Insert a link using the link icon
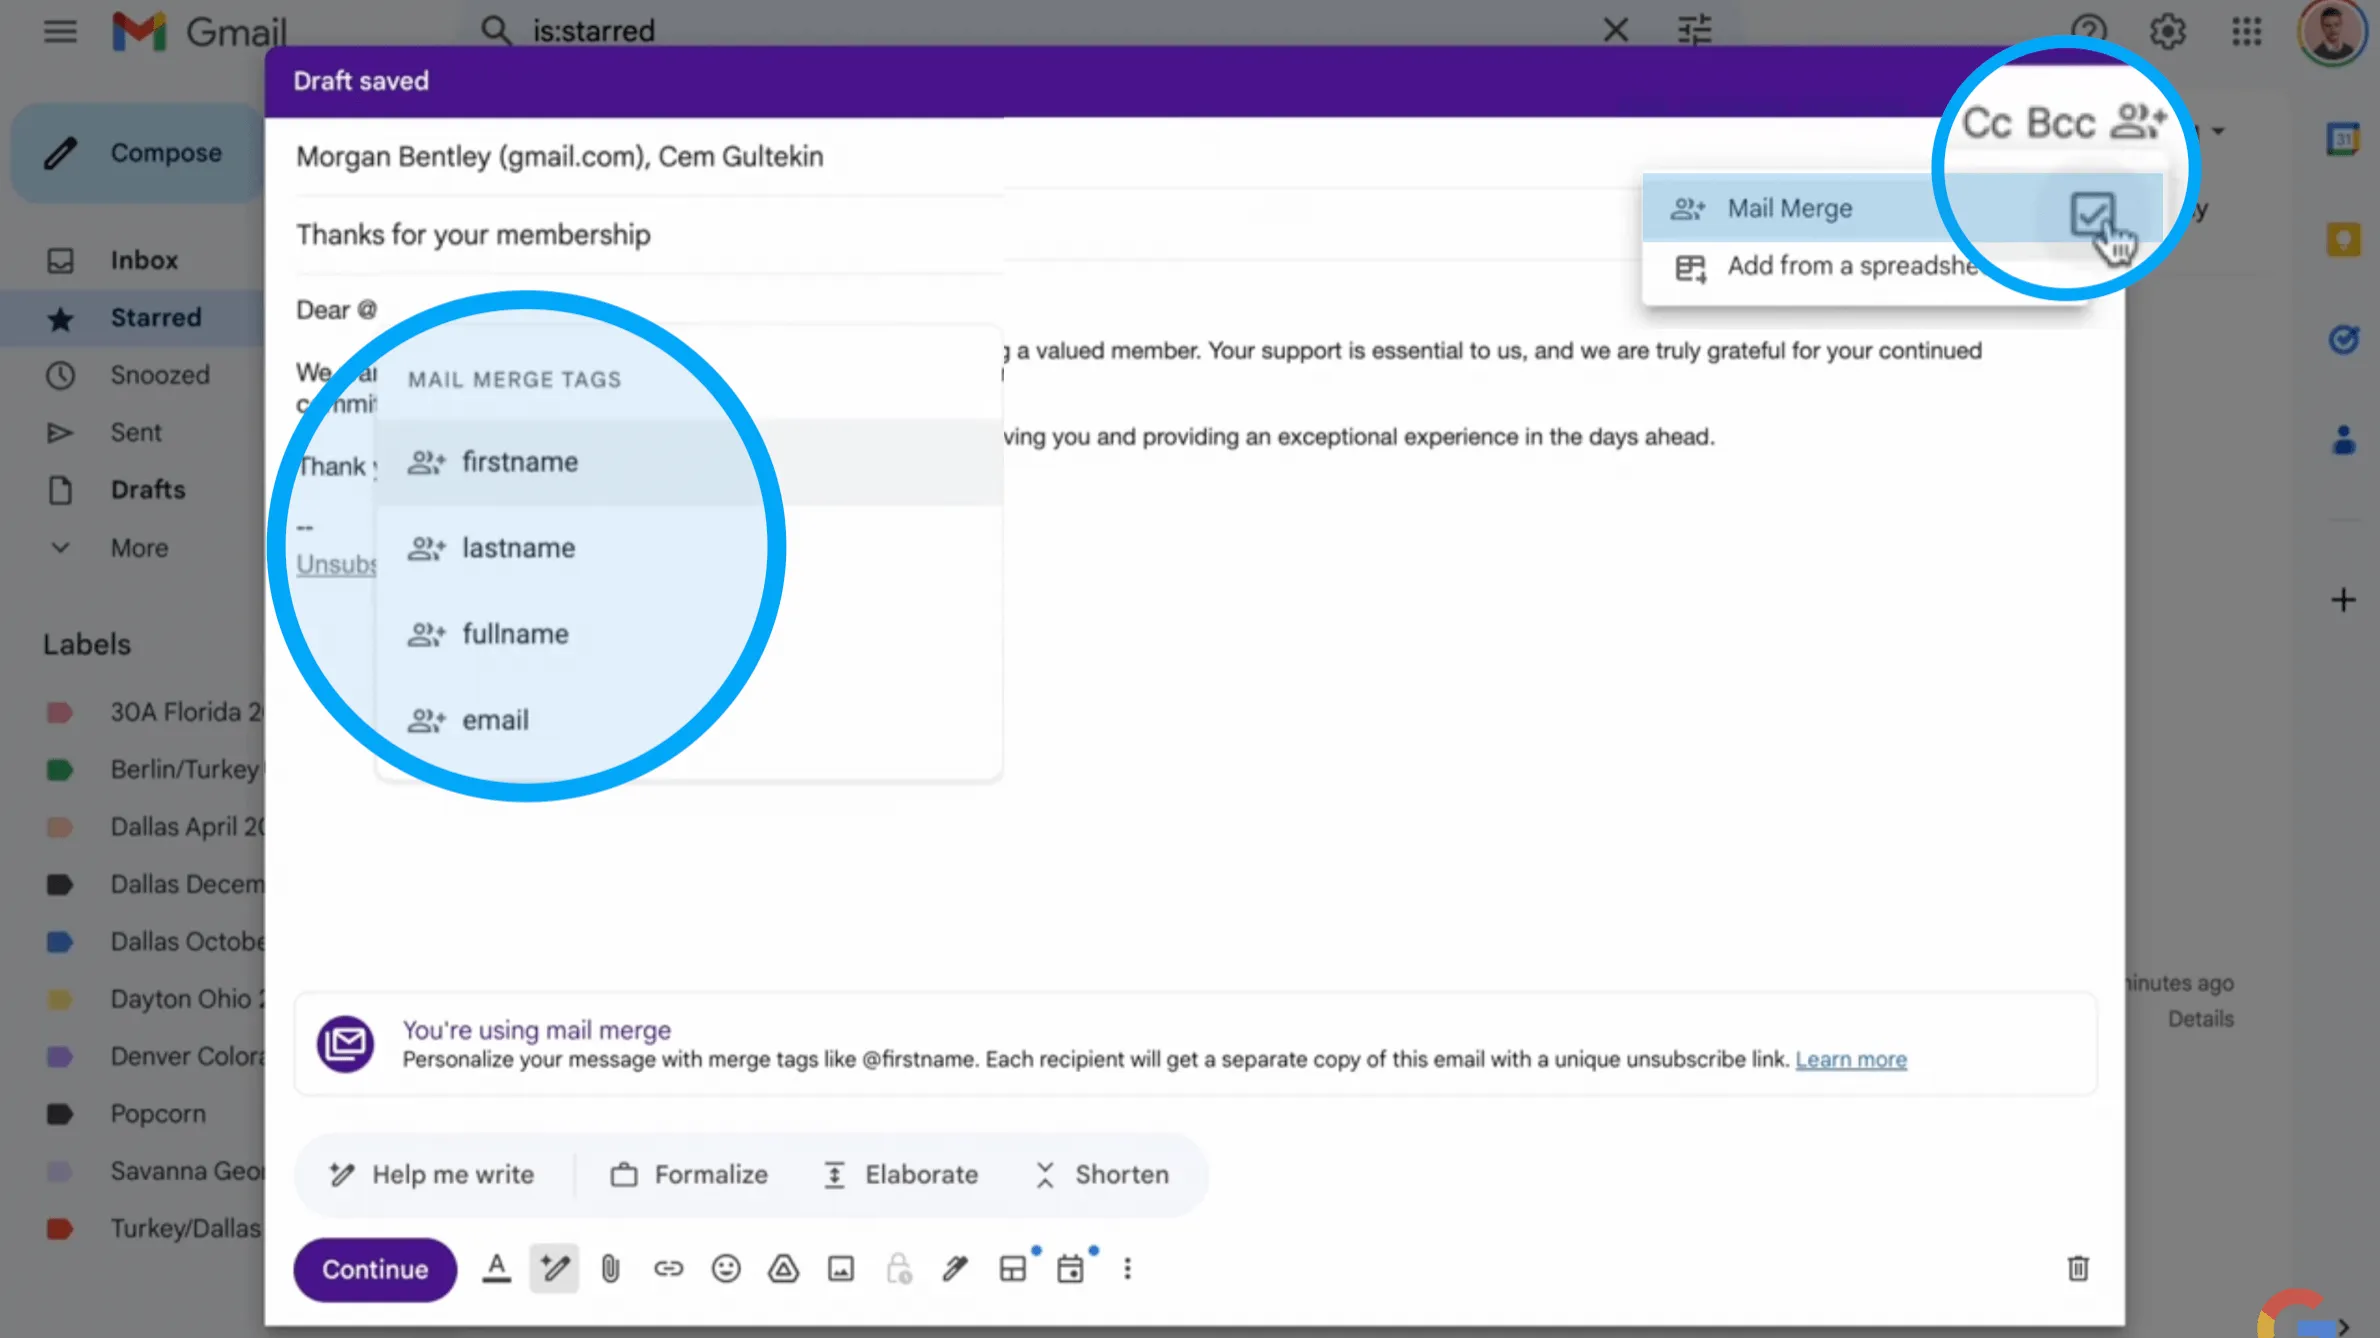This screenshot has width=2380, height=1338. 669,1268
